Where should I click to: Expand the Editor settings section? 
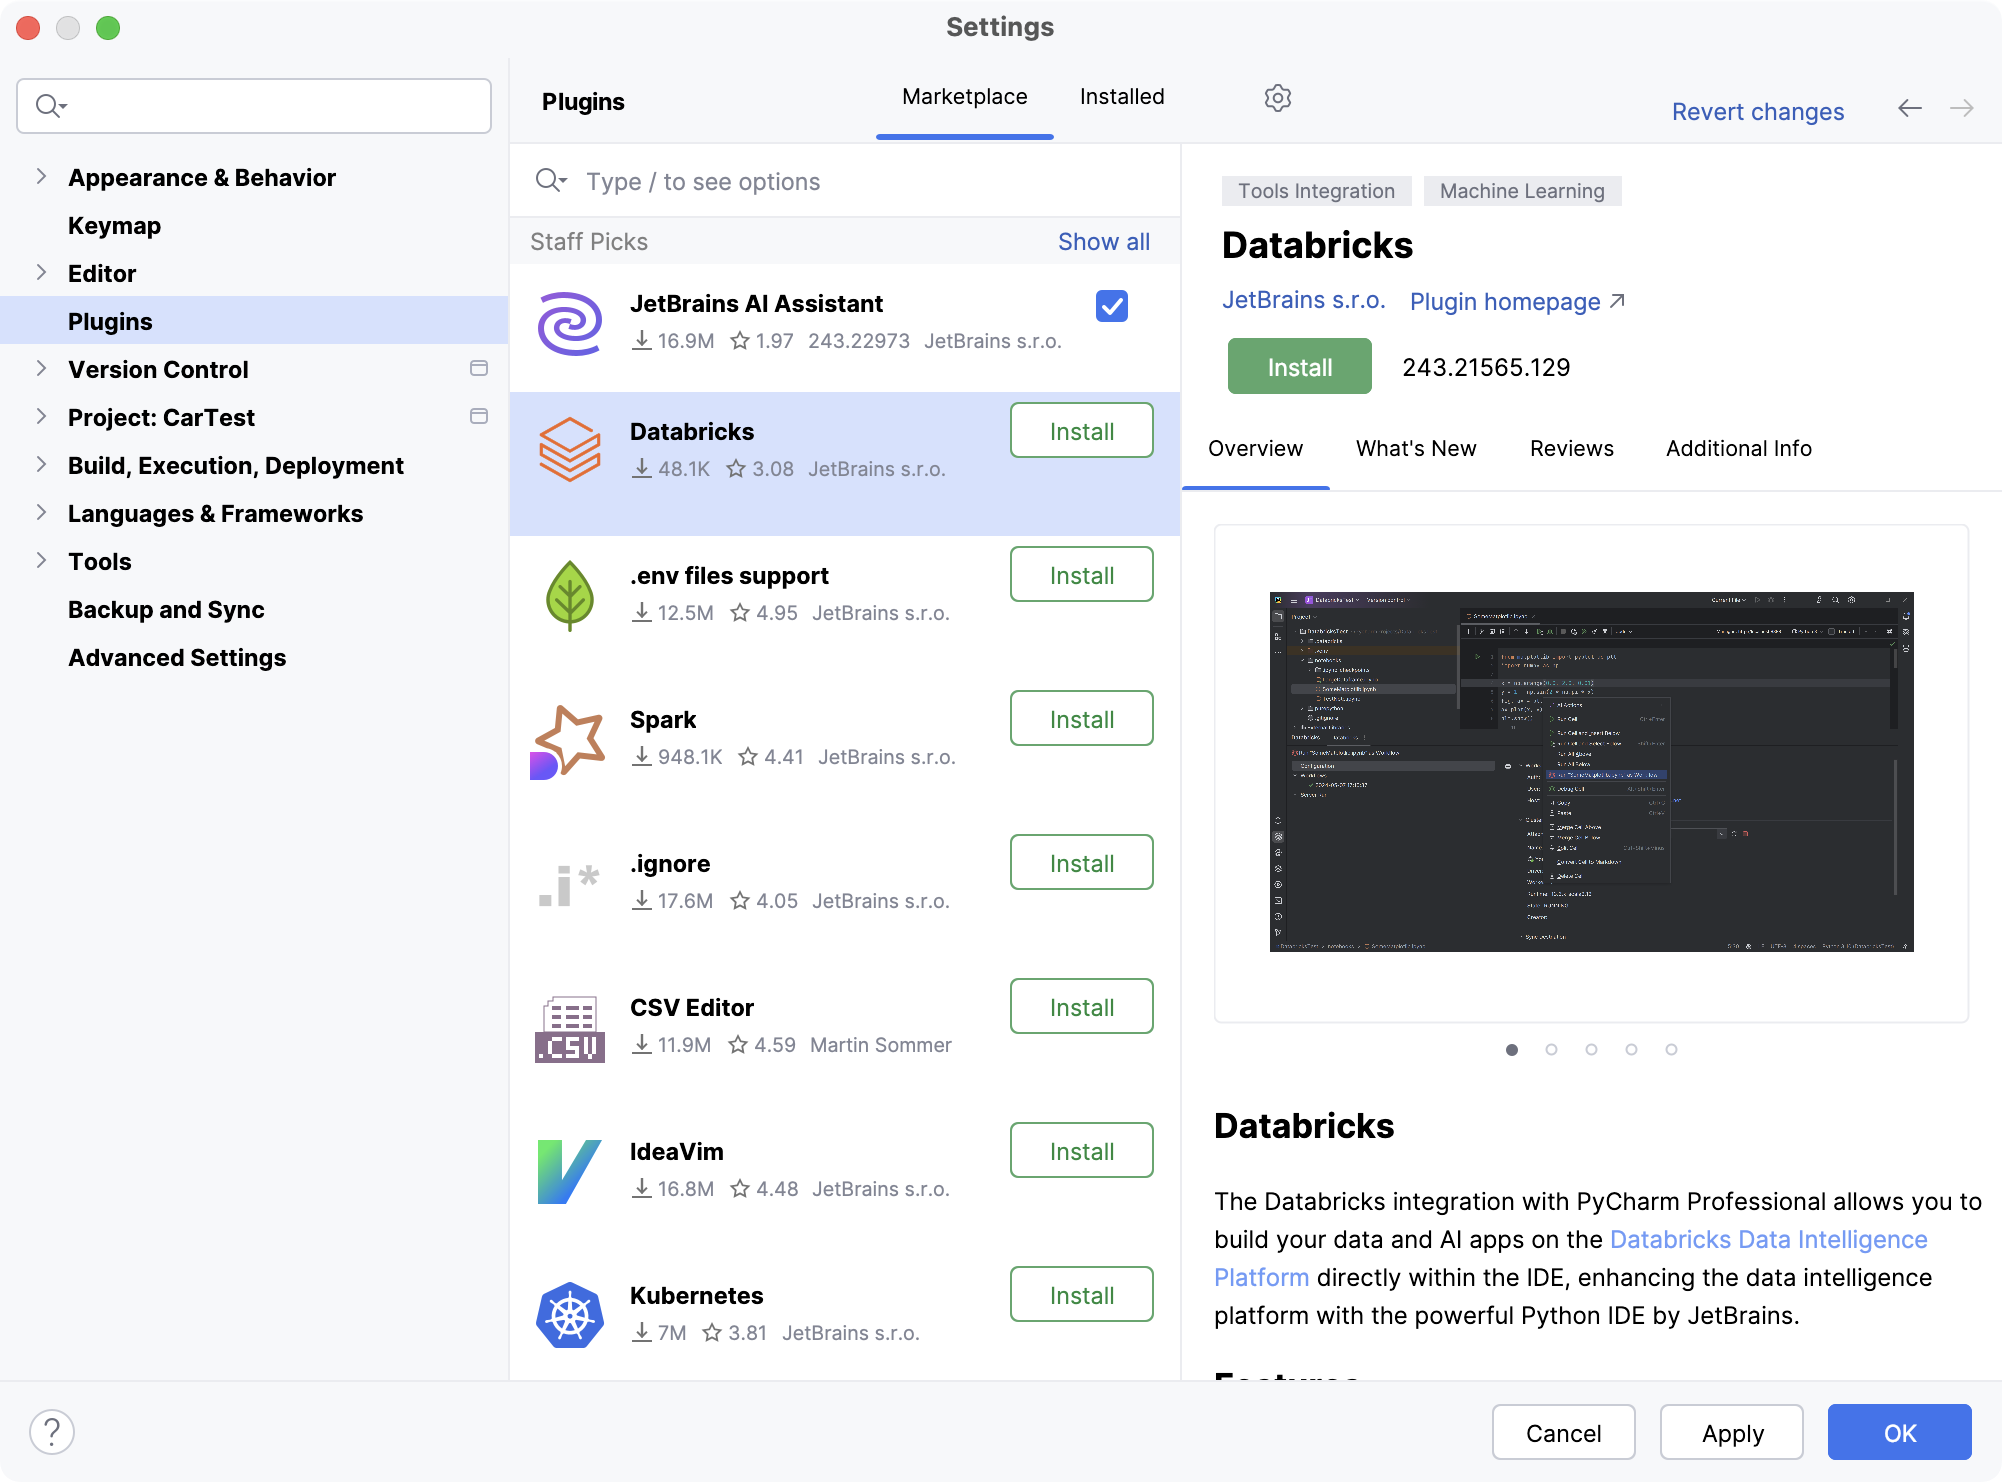click(42, 272)
